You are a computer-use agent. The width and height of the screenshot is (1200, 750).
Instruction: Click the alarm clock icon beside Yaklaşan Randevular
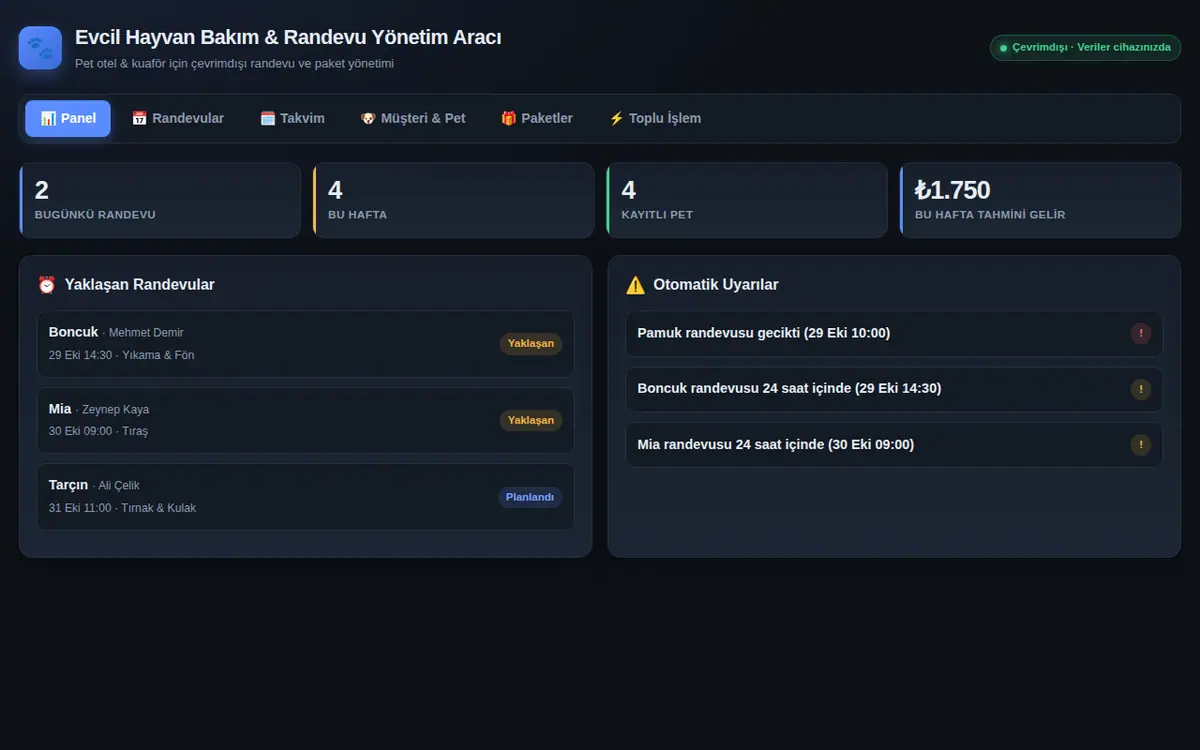47,285
